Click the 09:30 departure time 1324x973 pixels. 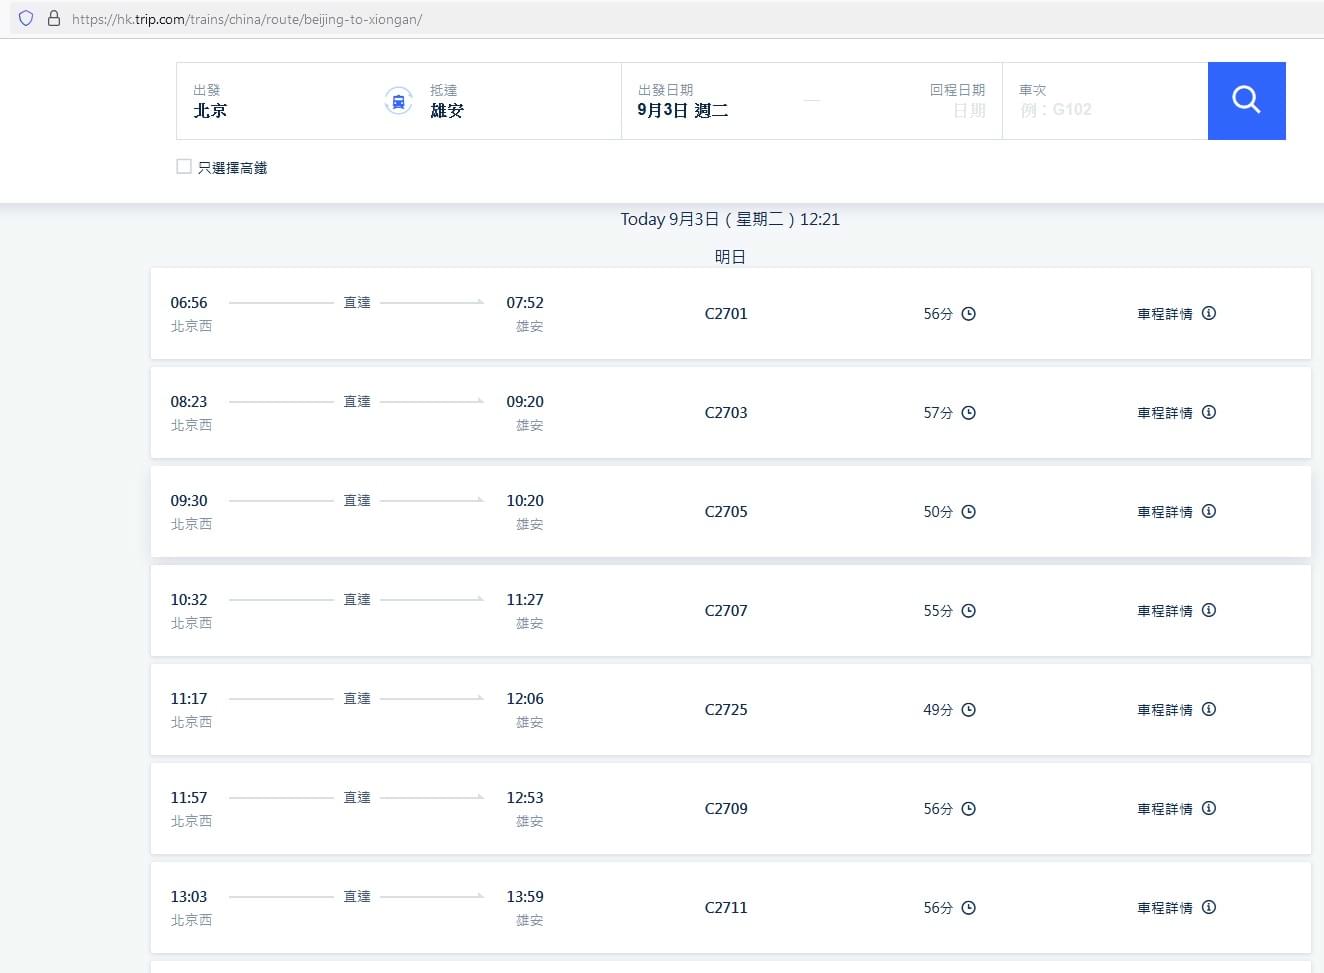[x=189, y=501]
